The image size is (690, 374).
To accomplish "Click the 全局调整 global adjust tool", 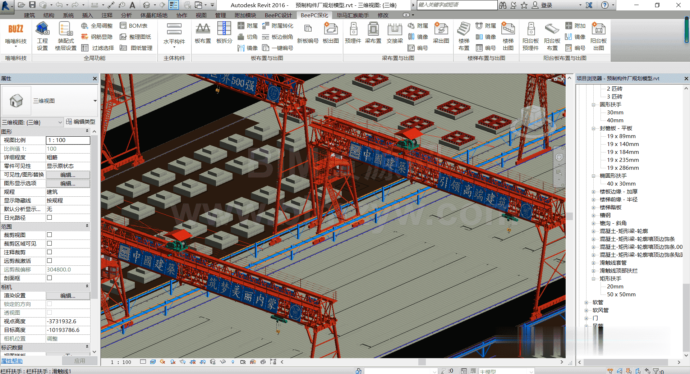I will point(97,26).
